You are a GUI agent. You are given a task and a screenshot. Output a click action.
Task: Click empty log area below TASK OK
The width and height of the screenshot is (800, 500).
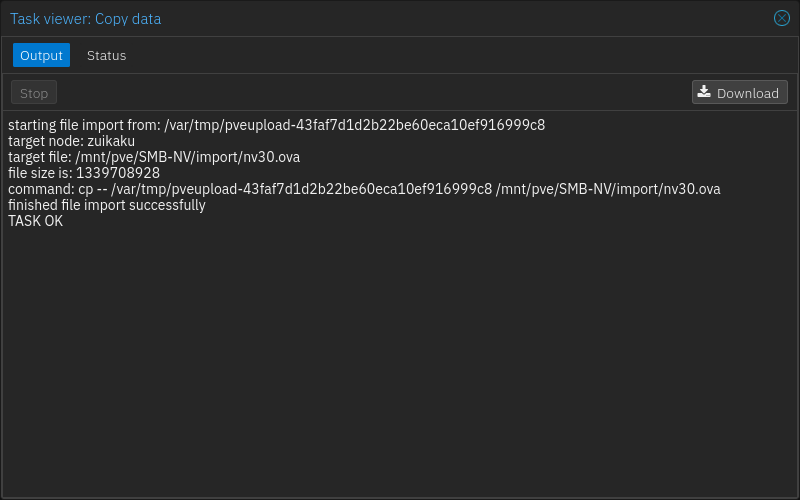coord(400,360)
